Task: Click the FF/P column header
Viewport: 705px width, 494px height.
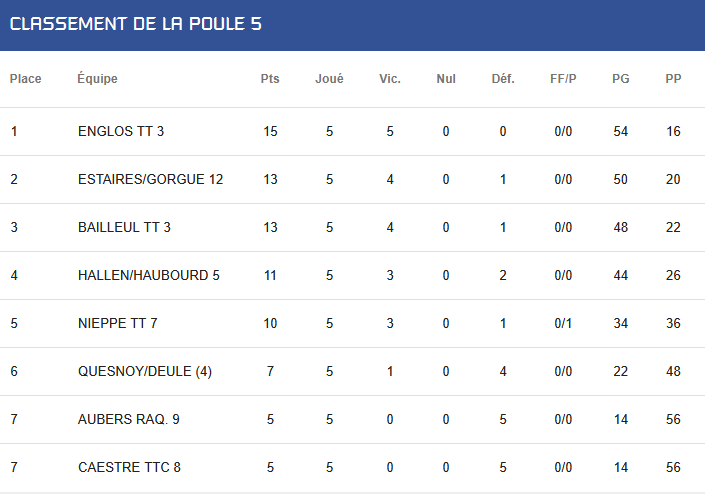Action: [563, 79]
